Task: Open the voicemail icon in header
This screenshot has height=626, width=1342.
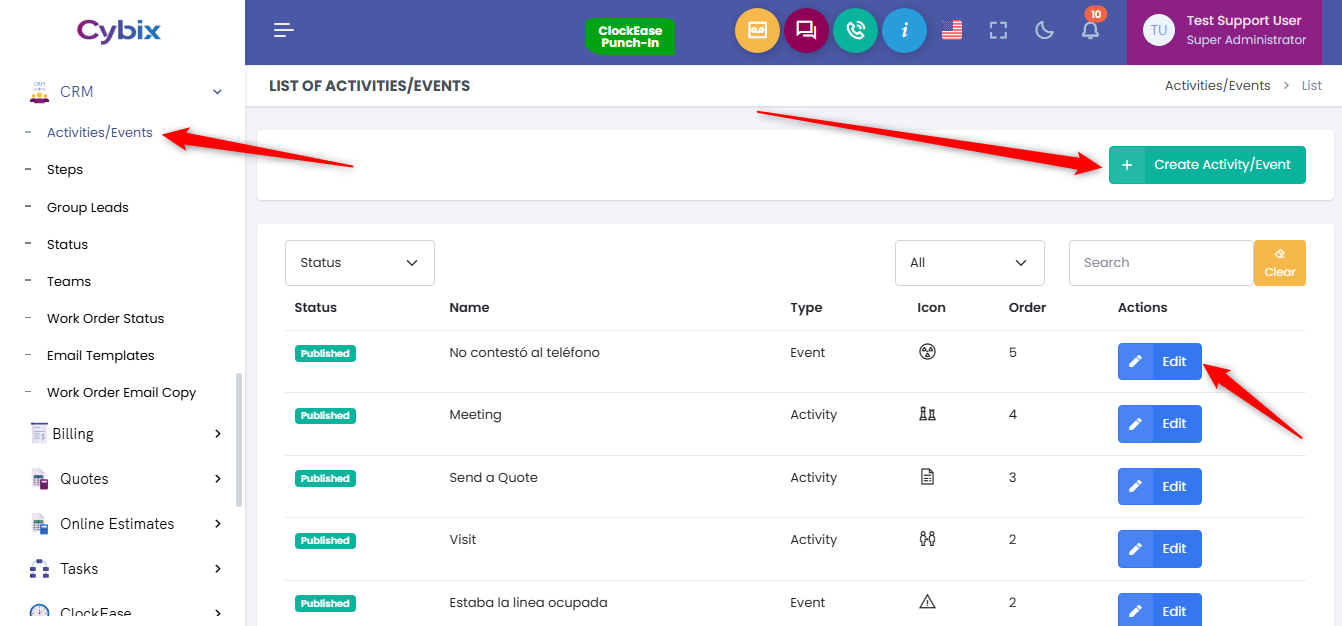Action: coord(757,30)
